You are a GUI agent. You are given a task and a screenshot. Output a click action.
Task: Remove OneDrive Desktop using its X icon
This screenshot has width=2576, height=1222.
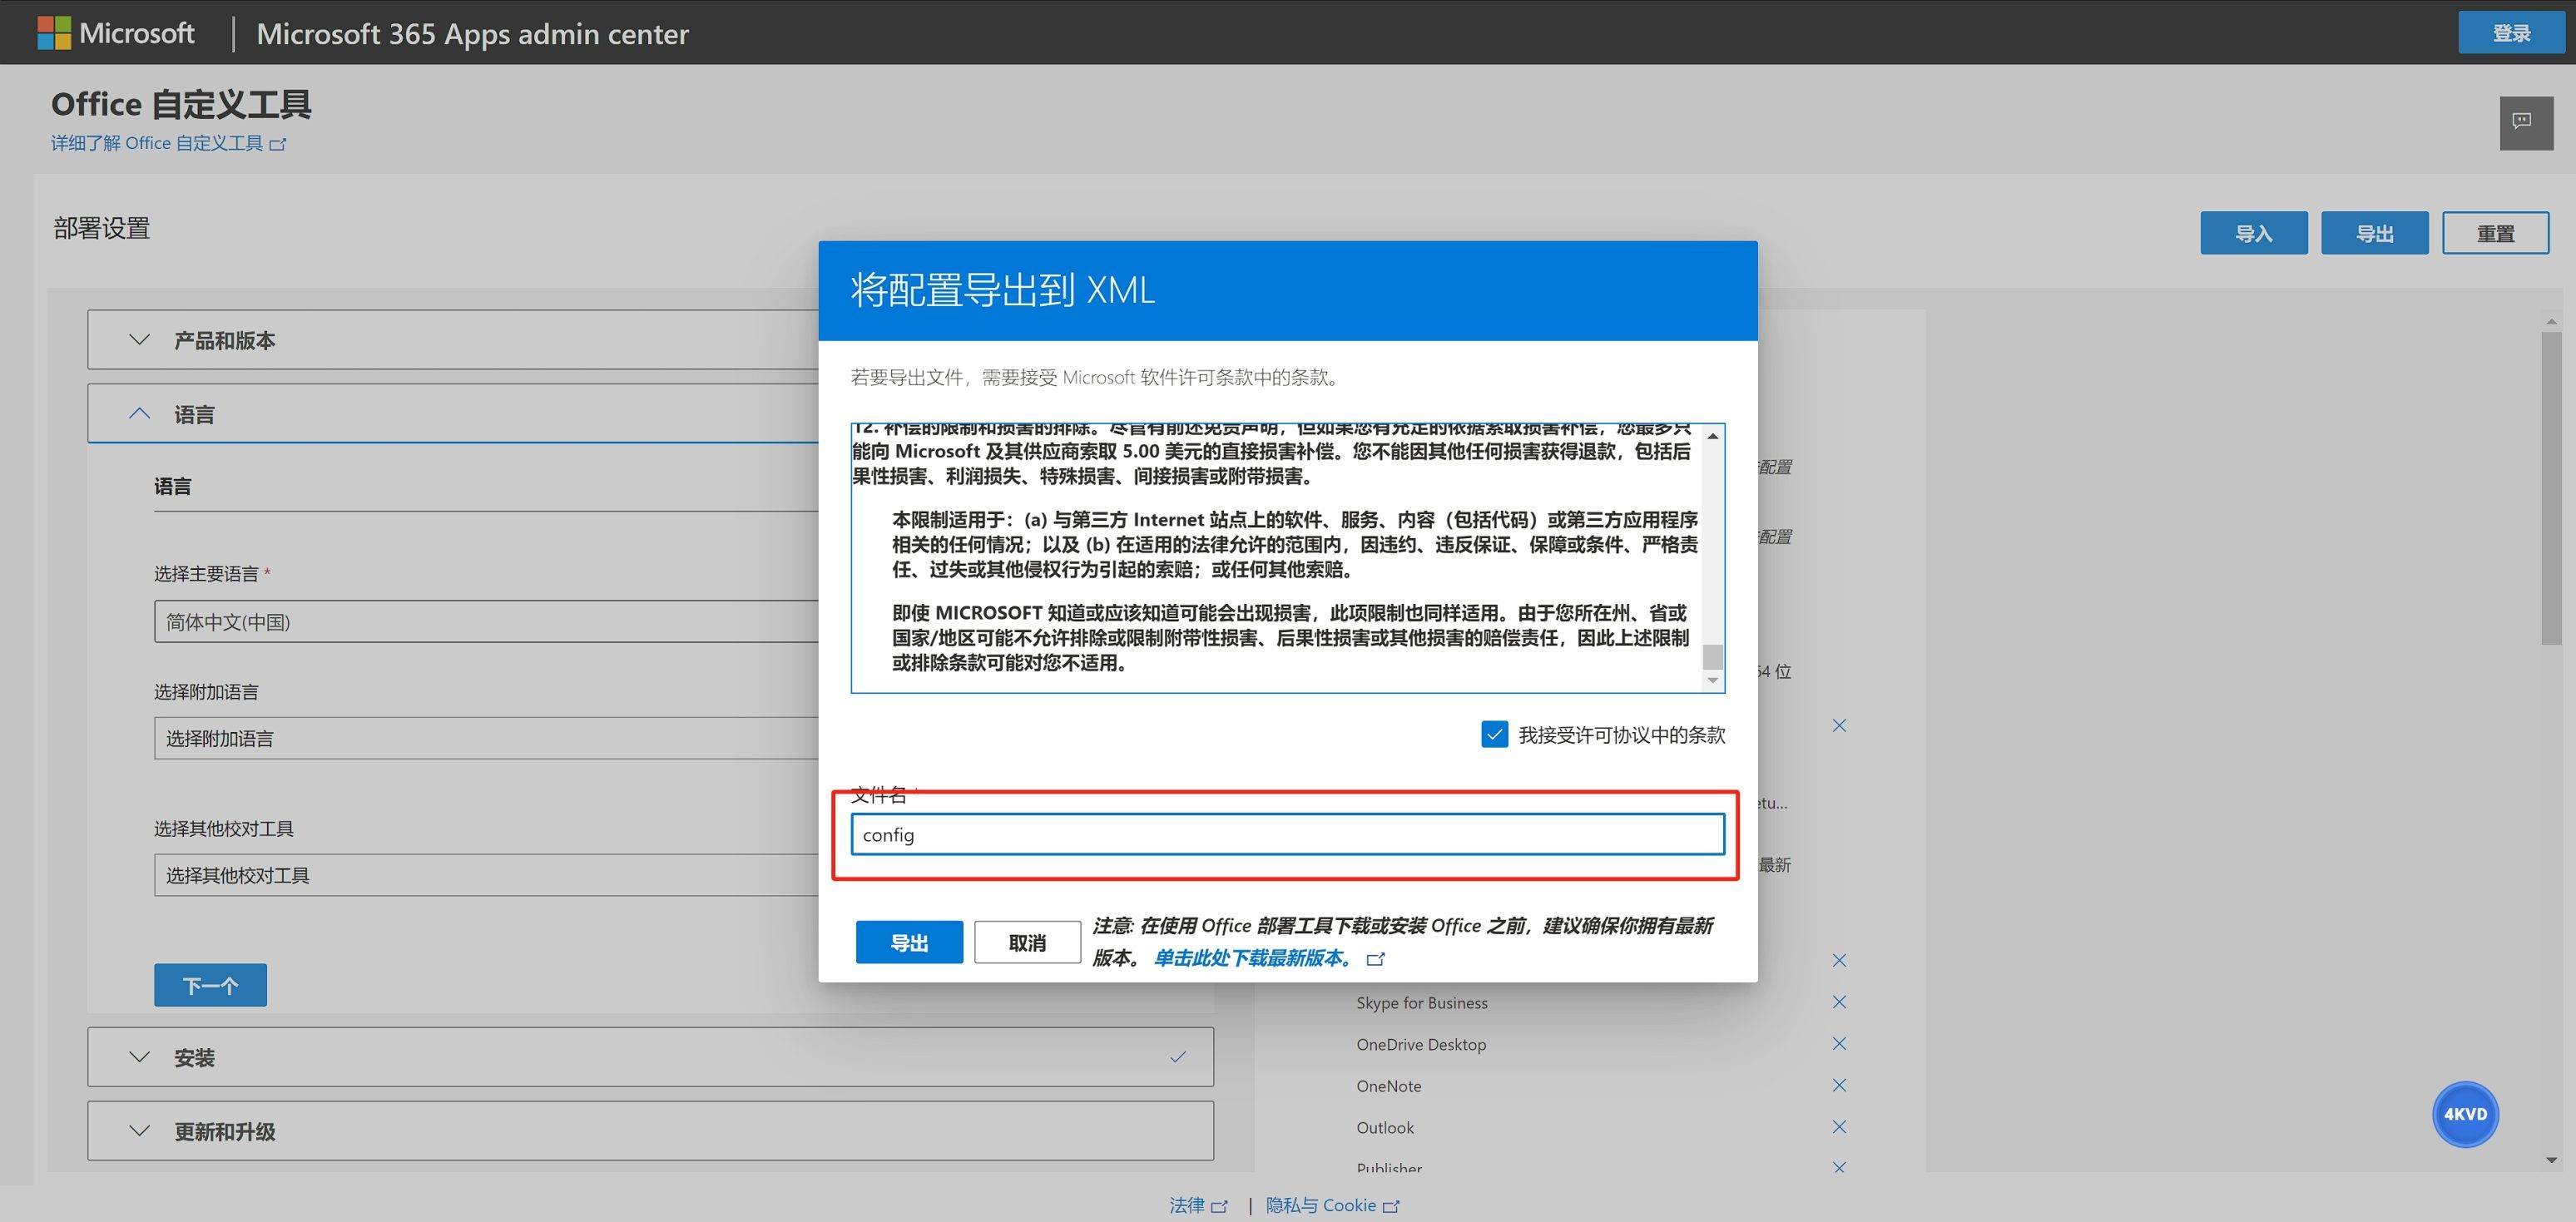point(1839,1043)
